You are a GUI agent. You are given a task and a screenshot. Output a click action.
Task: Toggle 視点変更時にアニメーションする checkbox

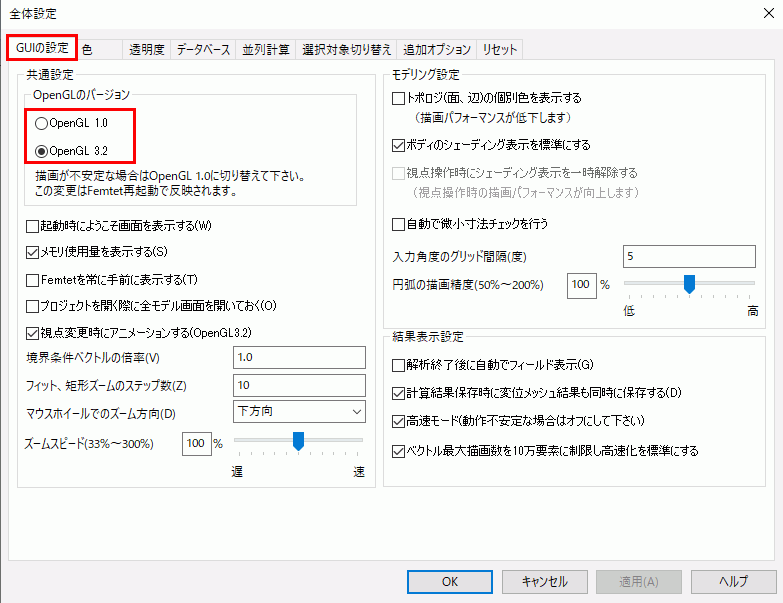click(x=33, y=332)
